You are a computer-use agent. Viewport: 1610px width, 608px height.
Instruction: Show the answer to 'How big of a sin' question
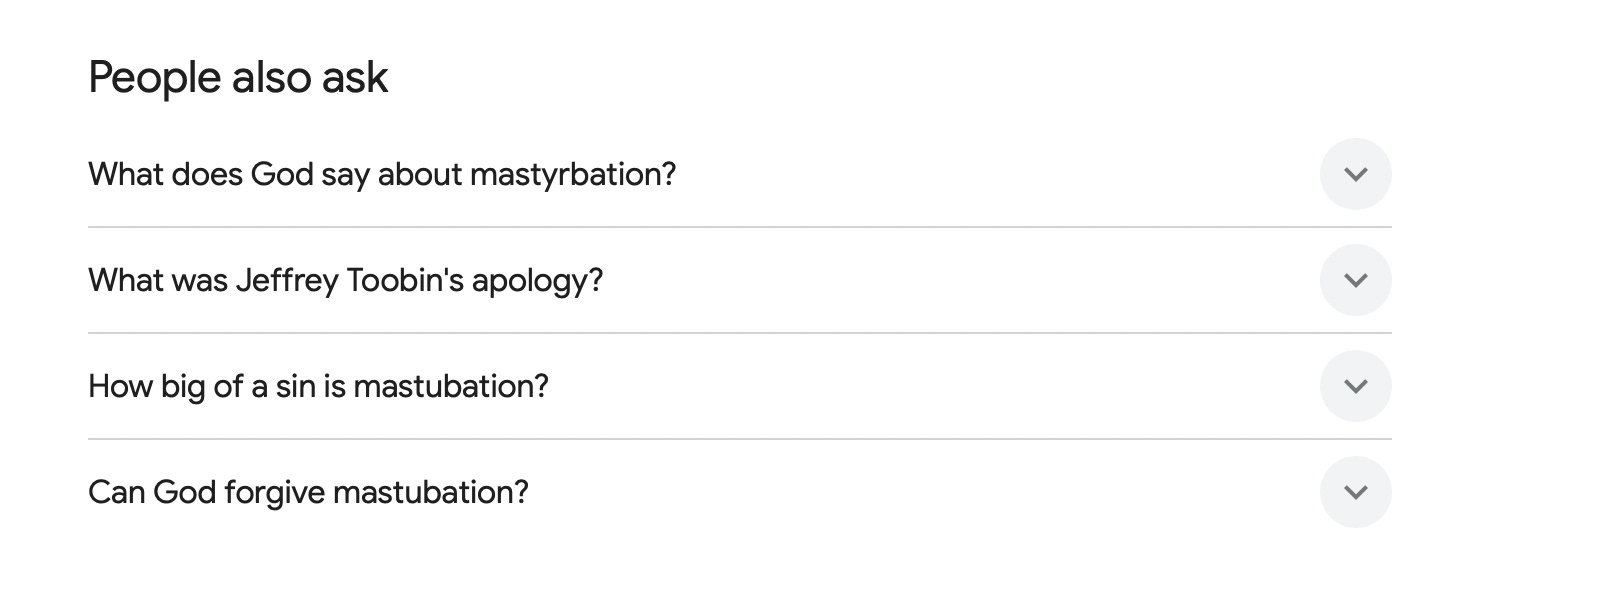739,386
